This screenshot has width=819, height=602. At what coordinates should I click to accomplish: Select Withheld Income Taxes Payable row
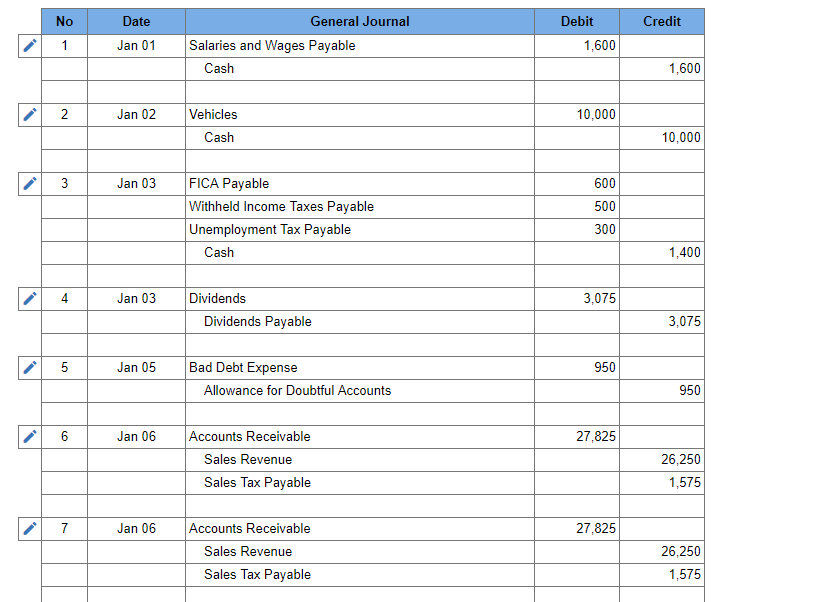point(360,207)
